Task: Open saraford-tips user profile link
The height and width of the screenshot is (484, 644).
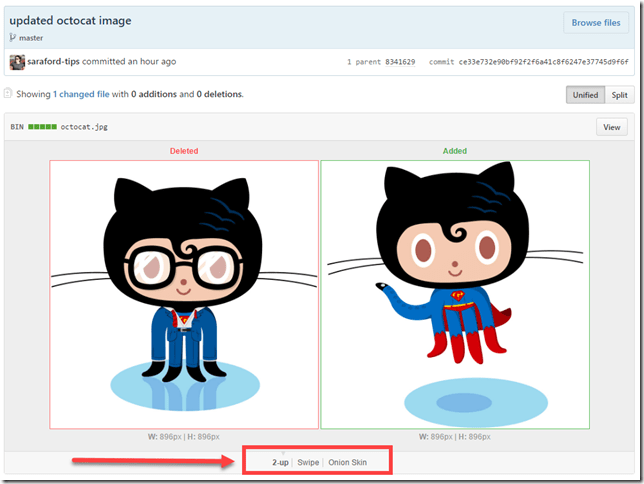Action: tap(53, 62)
